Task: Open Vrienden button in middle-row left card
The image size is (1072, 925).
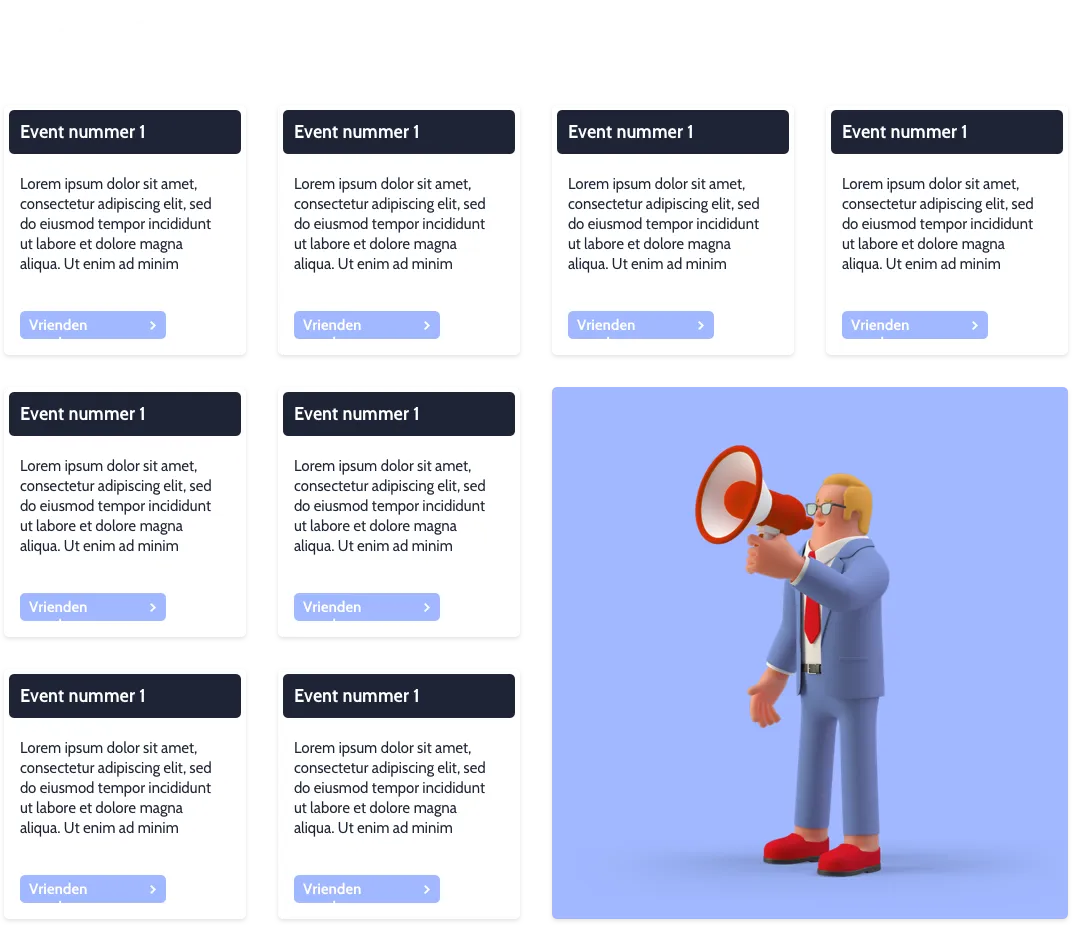Action: click(x=93, y=607)
